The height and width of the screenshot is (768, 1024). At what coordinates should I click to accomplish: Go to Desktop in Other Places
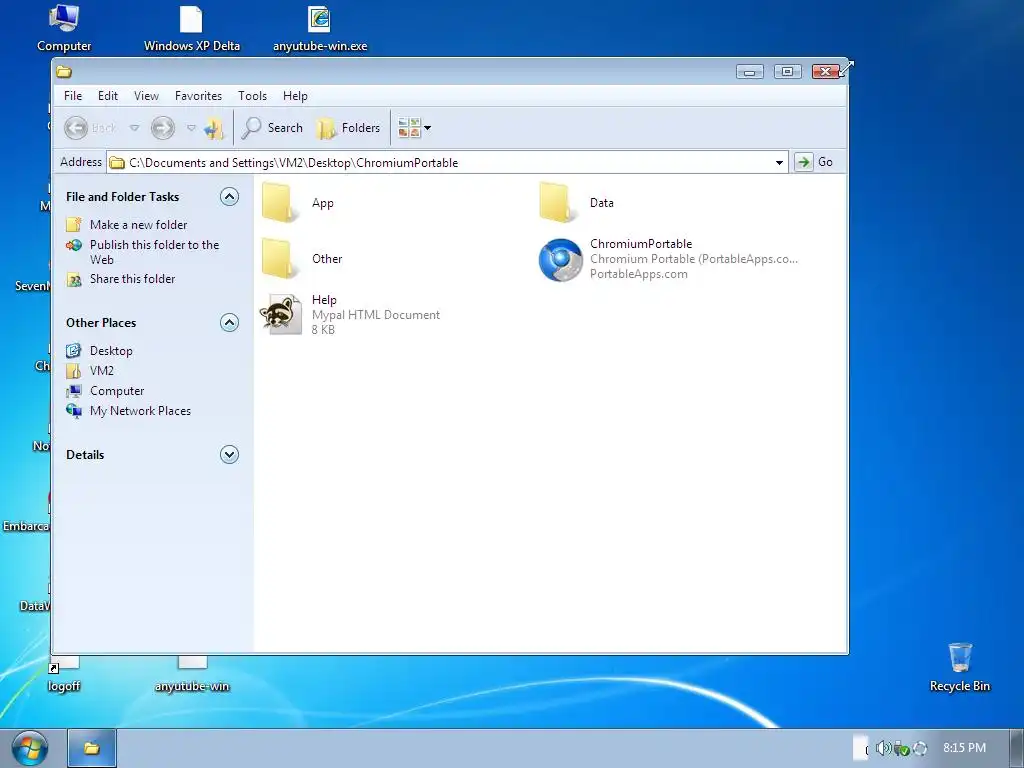(x=111, y=351)
